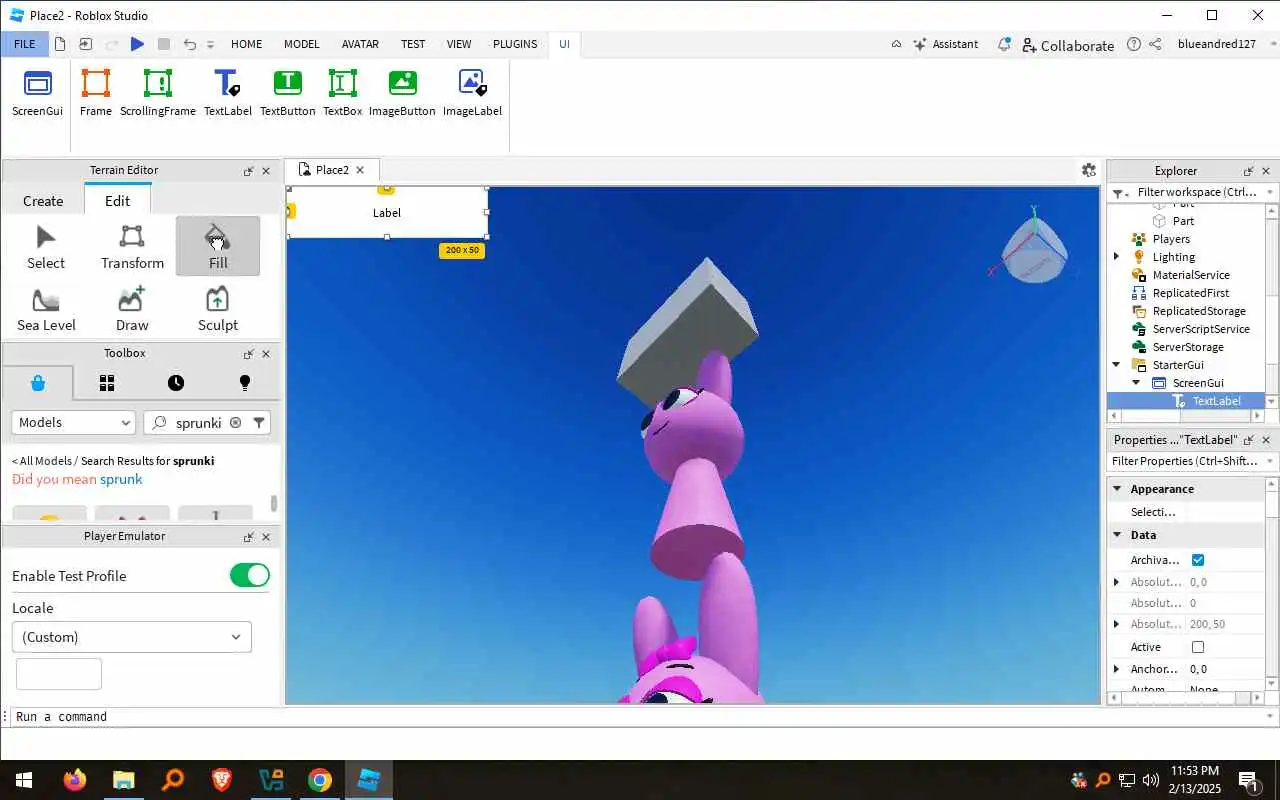Toggle Enable Test Profile switch

tap(250, 575)
